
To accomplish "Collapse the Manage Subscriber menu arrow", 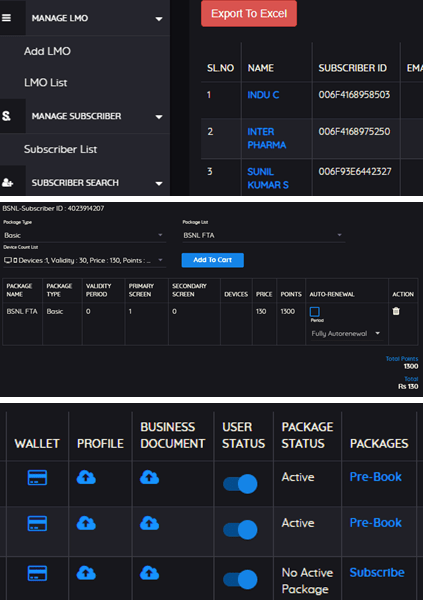I will click(159, 117).
